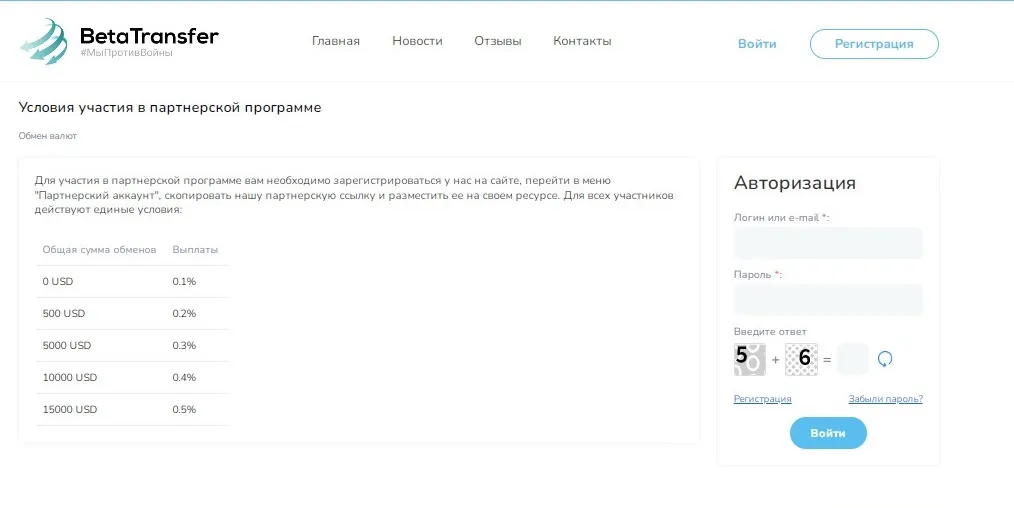The height and width of the screenshot is (508, 1014).
Task: Click the Авторизация panel heading
Action: coord(795,183)
